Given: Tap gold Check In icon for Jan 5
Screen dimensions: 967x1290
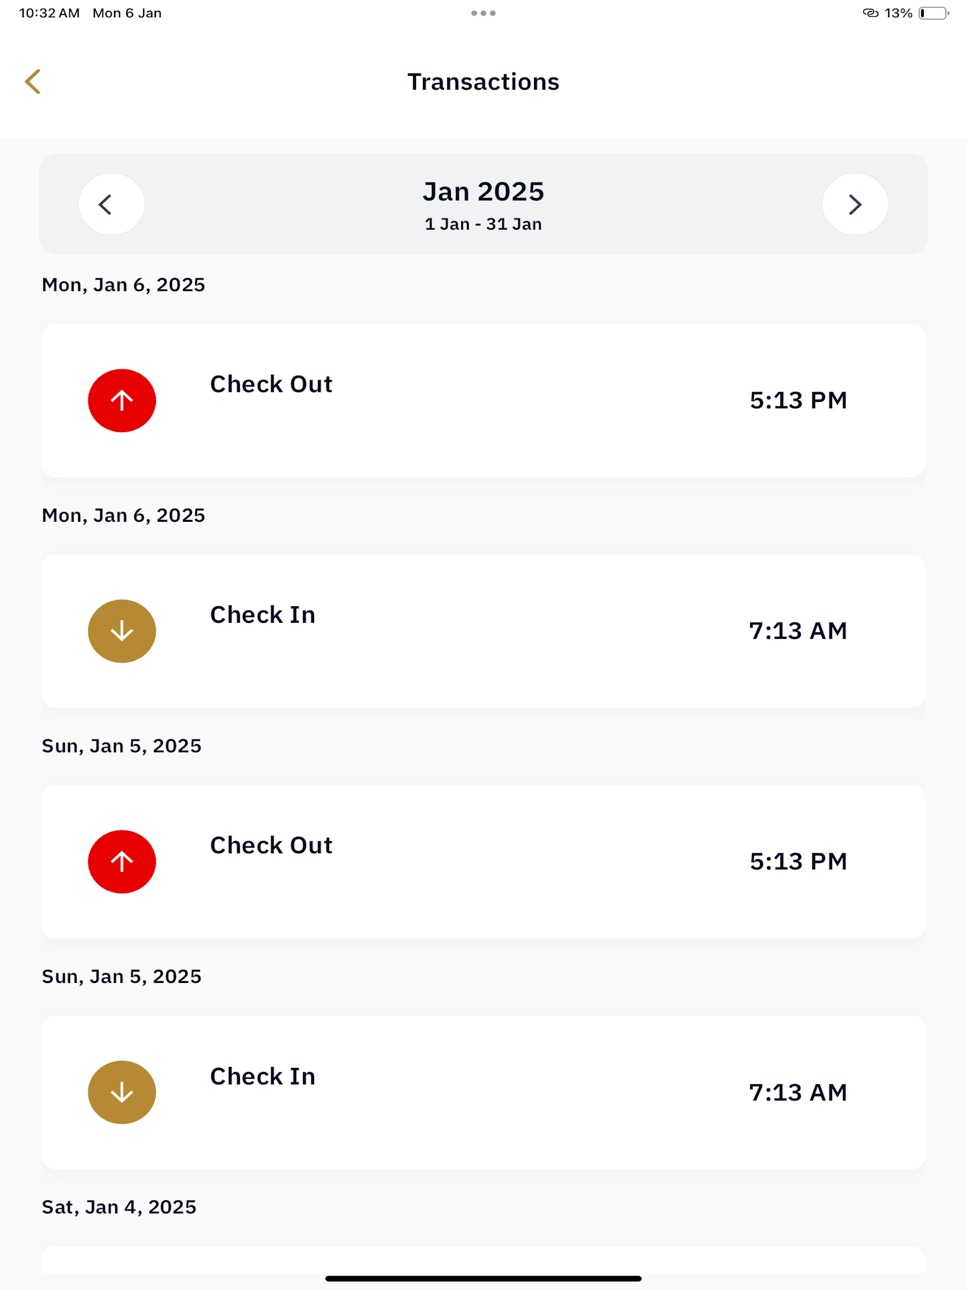Looking at the screenshot, I should pos(122,1092).
